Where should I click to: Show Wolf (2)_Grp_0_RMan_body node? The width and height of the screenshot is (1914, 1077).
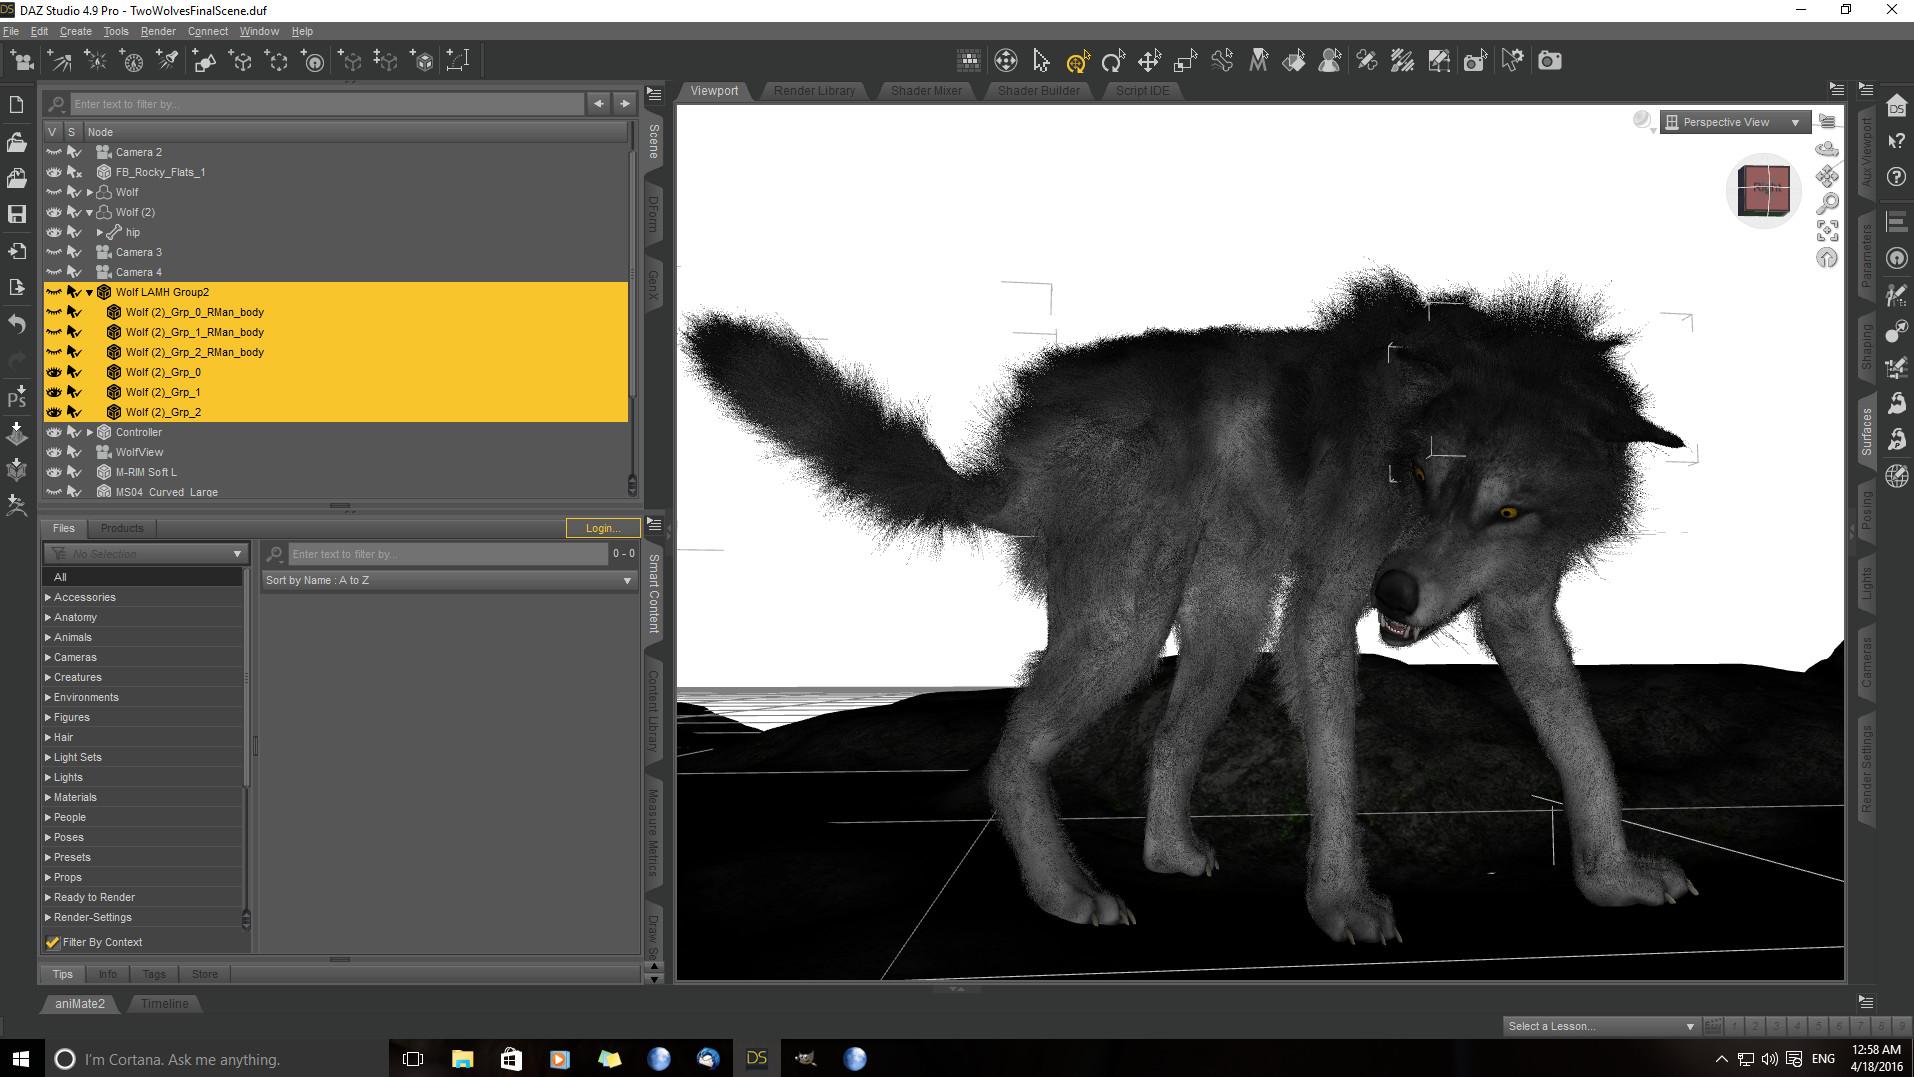pos(54,312)
